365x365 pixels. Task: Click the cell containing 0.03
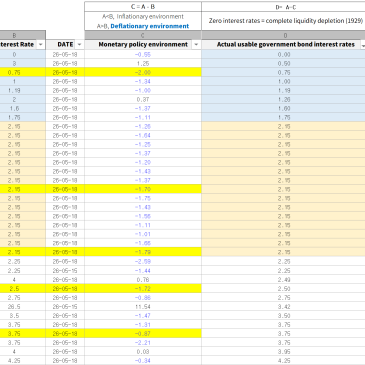[143, 352]
